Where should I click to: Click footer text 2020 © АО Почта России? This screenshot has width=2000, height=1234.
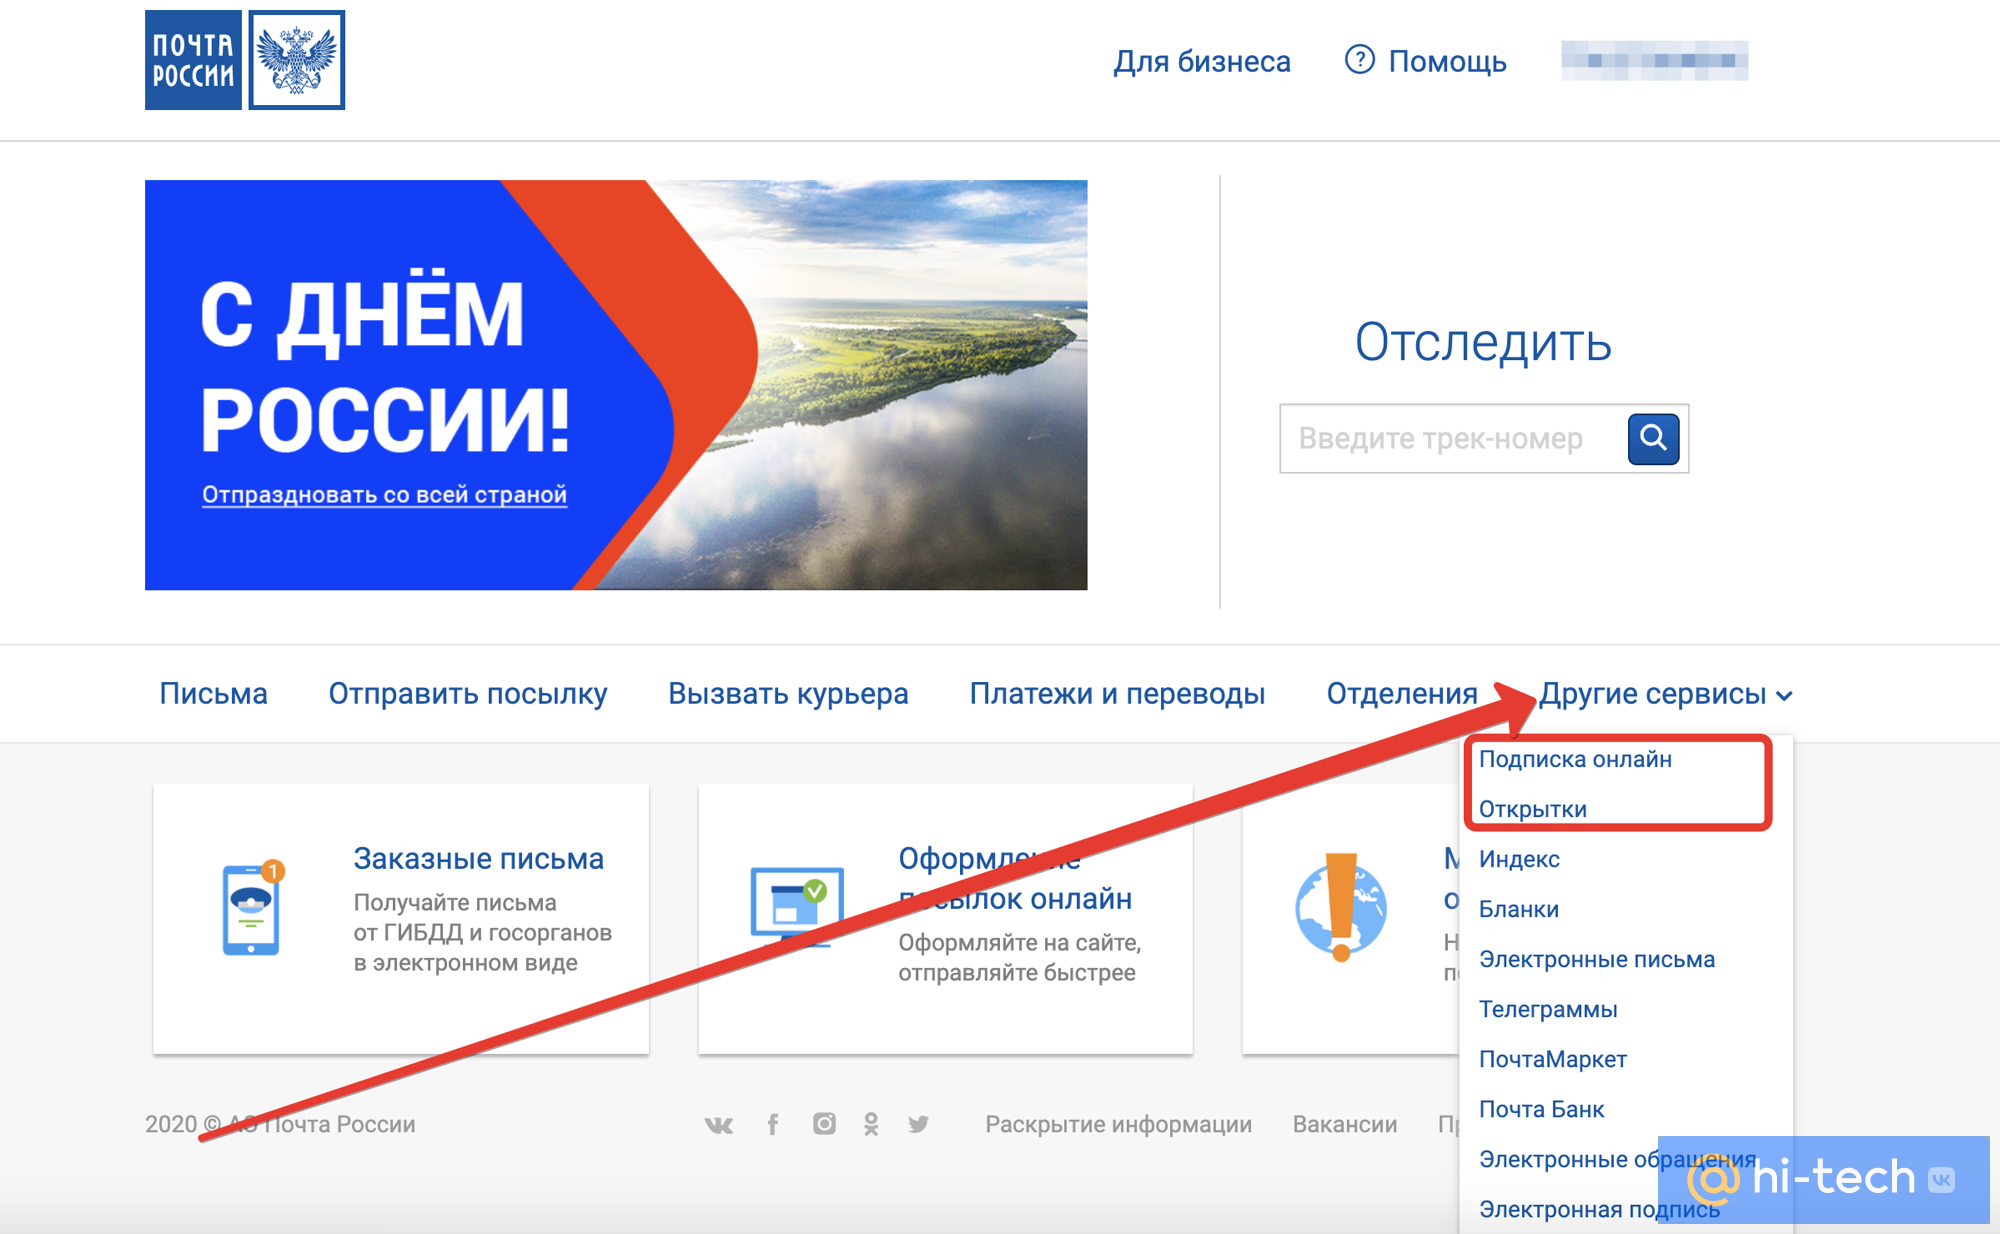point(280,1124)
